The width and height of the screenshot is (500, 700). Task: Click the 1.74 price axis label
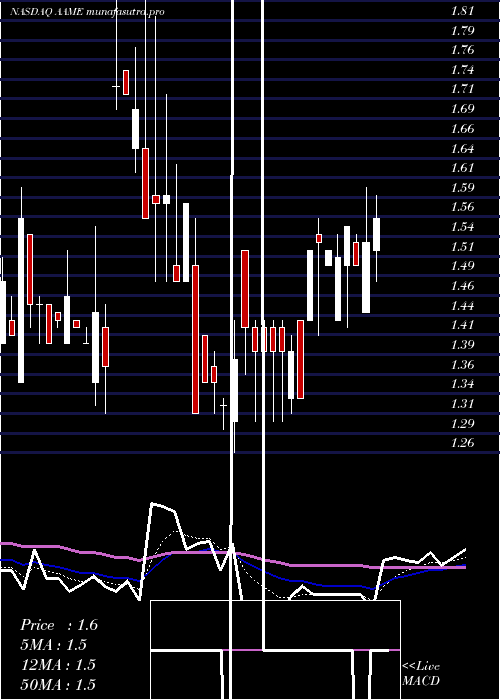tap(462, 70)
